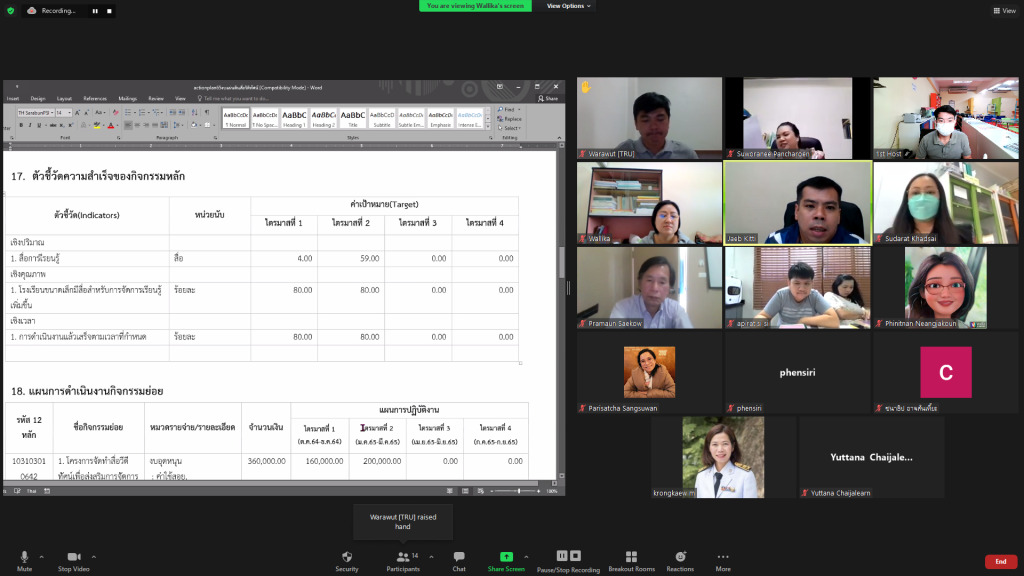Open the Layout tab in Word
1024x576 pixels.
point(64,98)
